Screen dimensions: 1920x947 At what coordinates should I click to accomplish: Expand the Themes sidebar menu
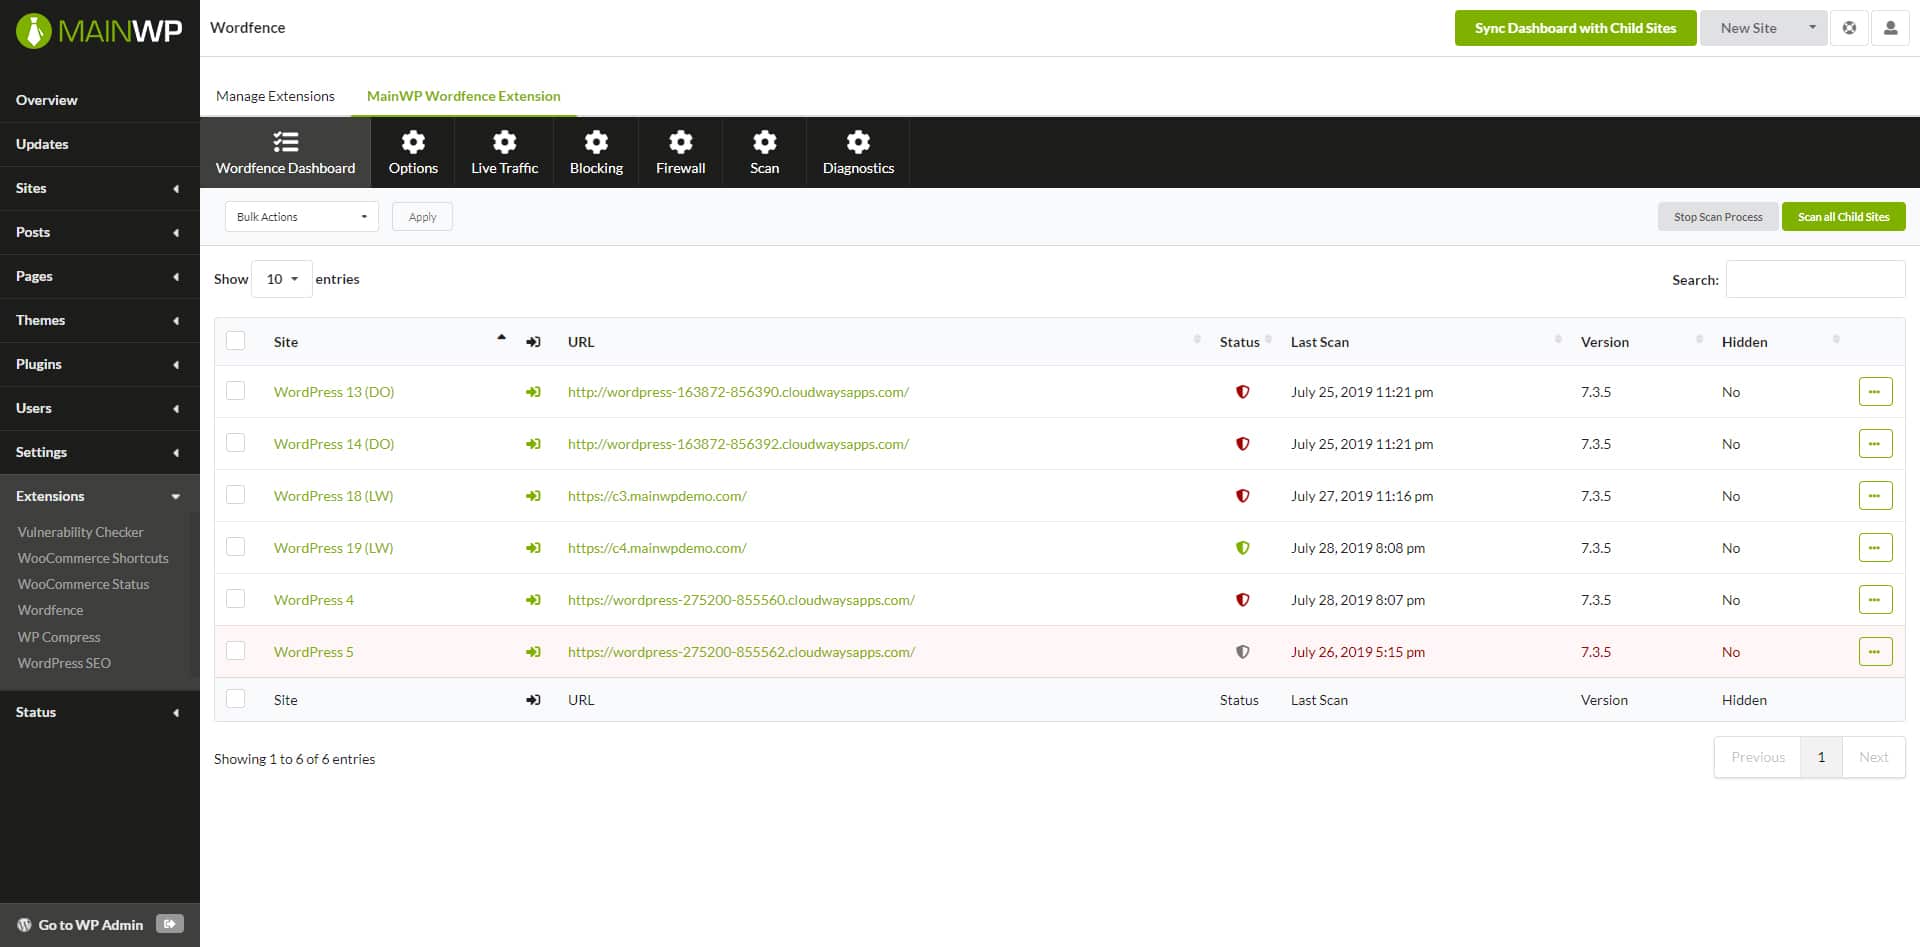click(99, 320)
